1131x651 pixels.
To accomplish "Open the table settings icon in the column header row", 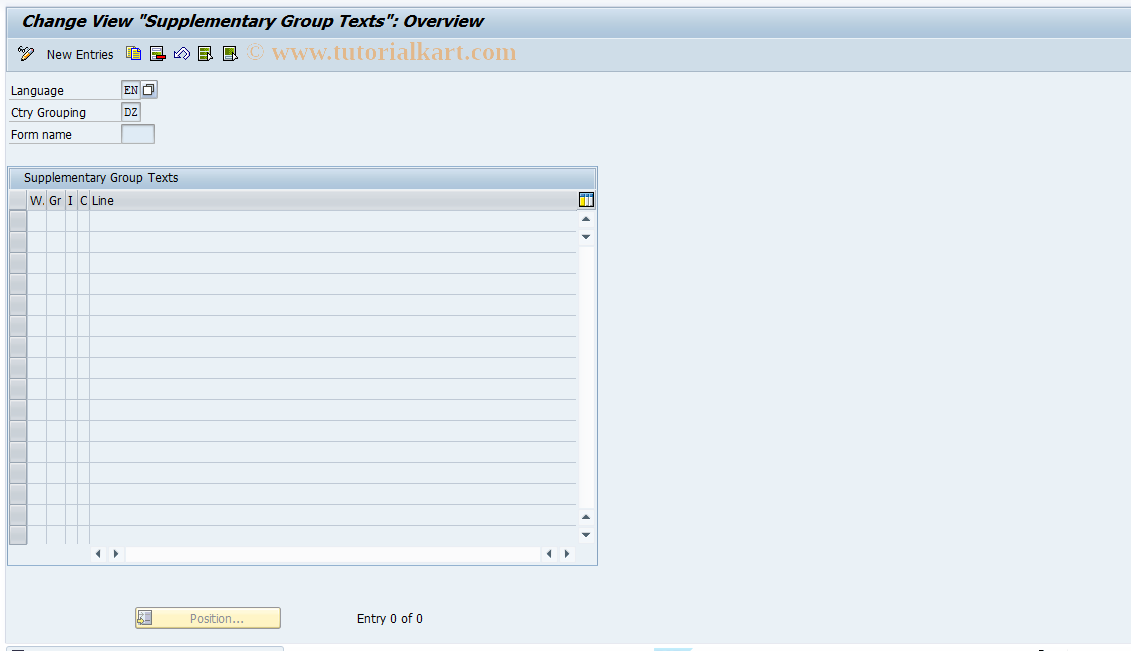I will 586,200.
